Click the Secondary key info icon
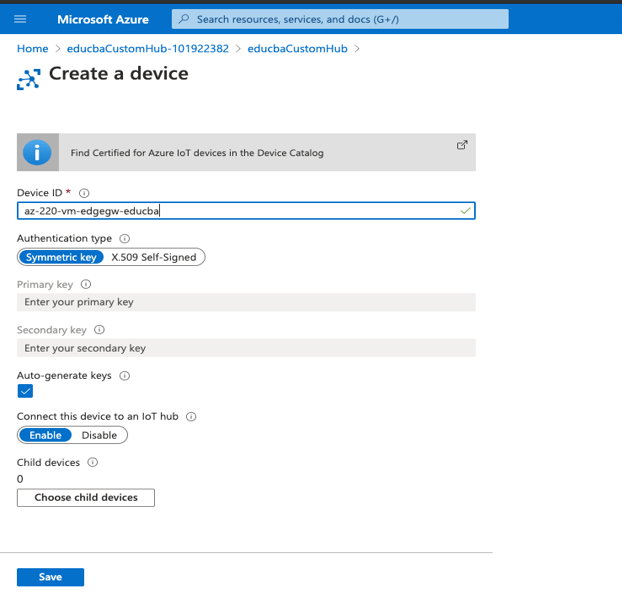 [99, 330]
